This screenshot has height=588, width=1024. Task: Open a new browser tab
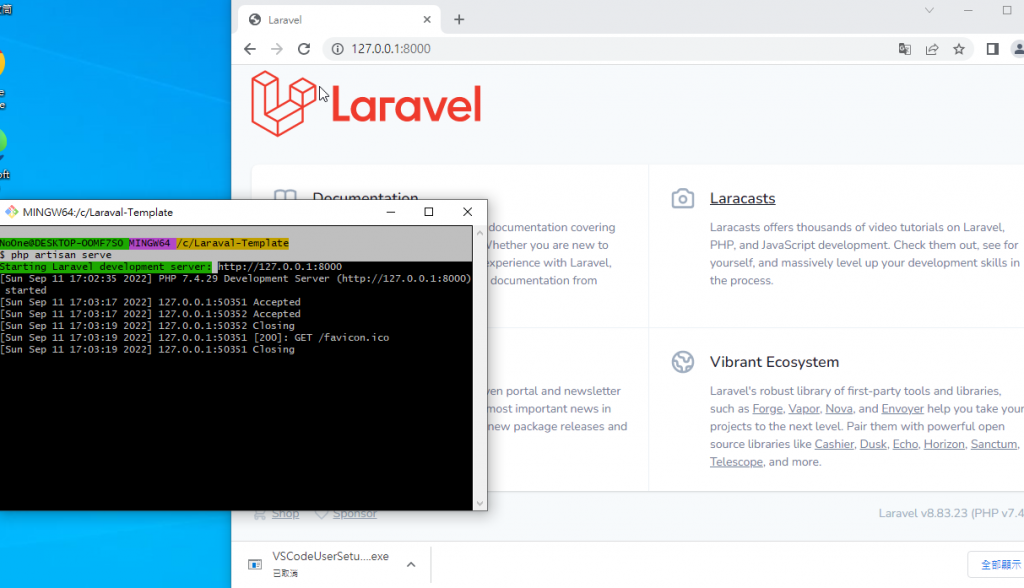pos(459,20)
